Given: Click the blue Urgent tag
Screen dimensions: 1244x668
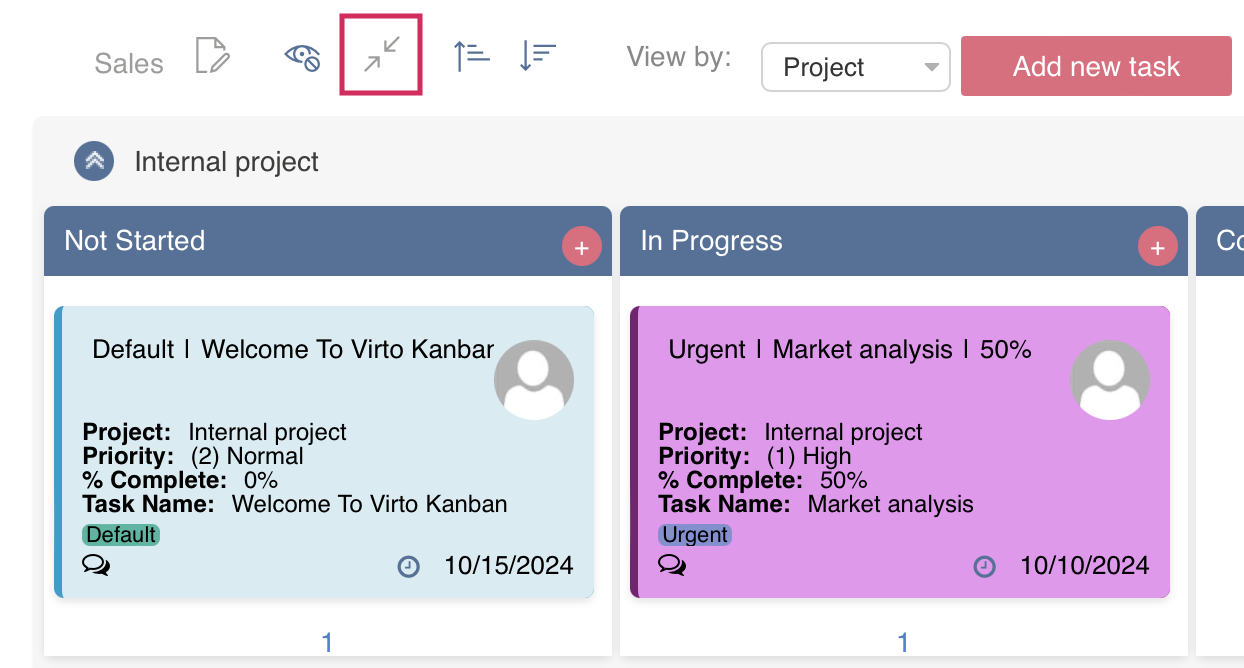Looking at the screenshot, I should pyautogui.click(x=696, y=535).
